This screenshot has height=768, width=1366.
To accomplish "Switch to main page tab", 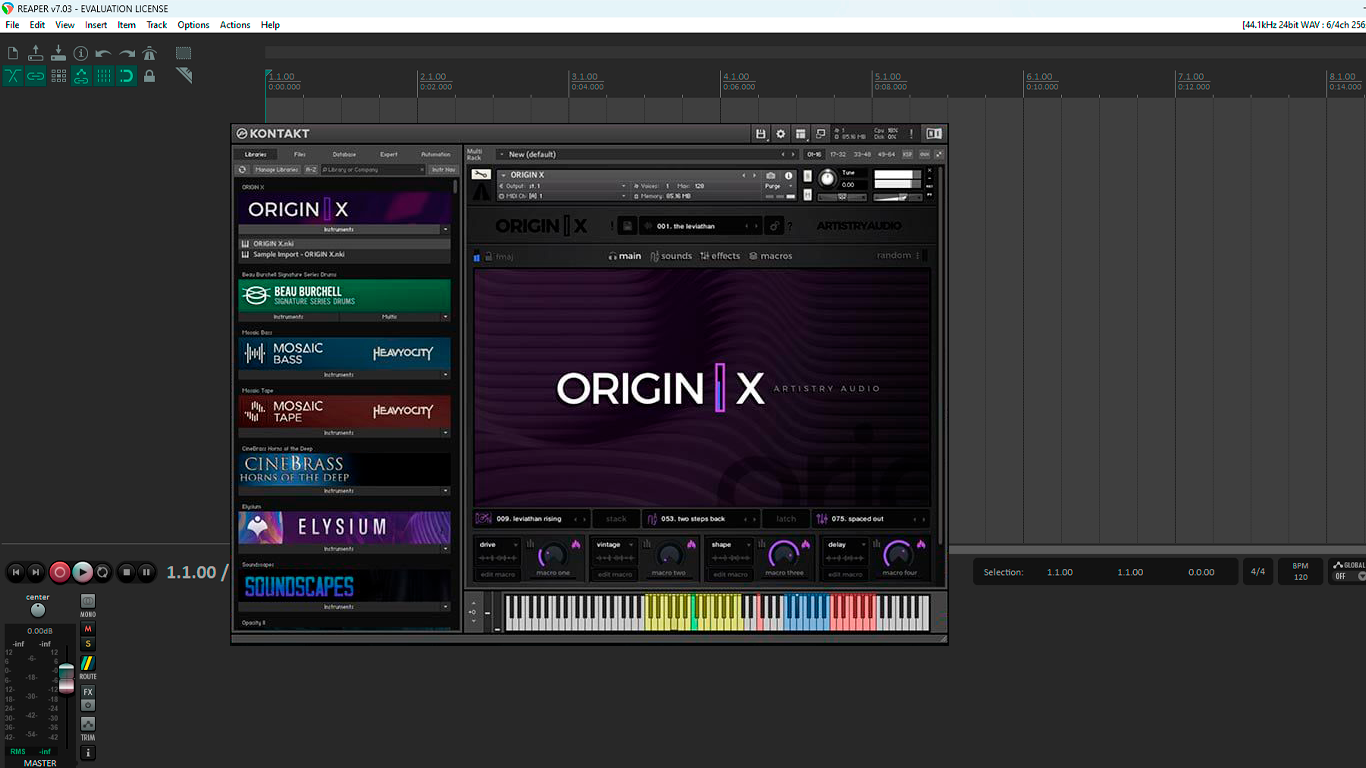I will point(625,256).
